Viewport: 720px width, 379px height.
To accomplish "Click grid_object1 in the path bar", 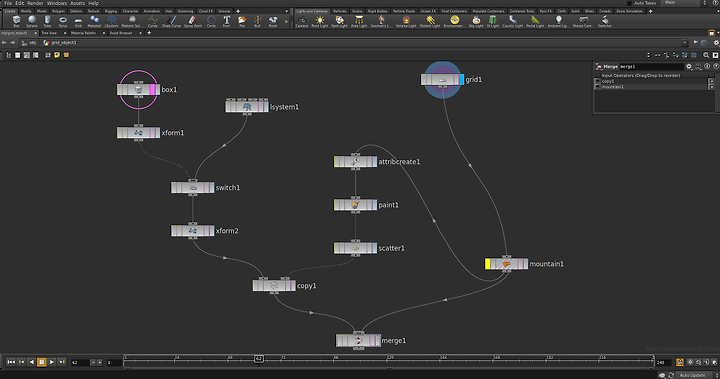I will pos(60,43).
